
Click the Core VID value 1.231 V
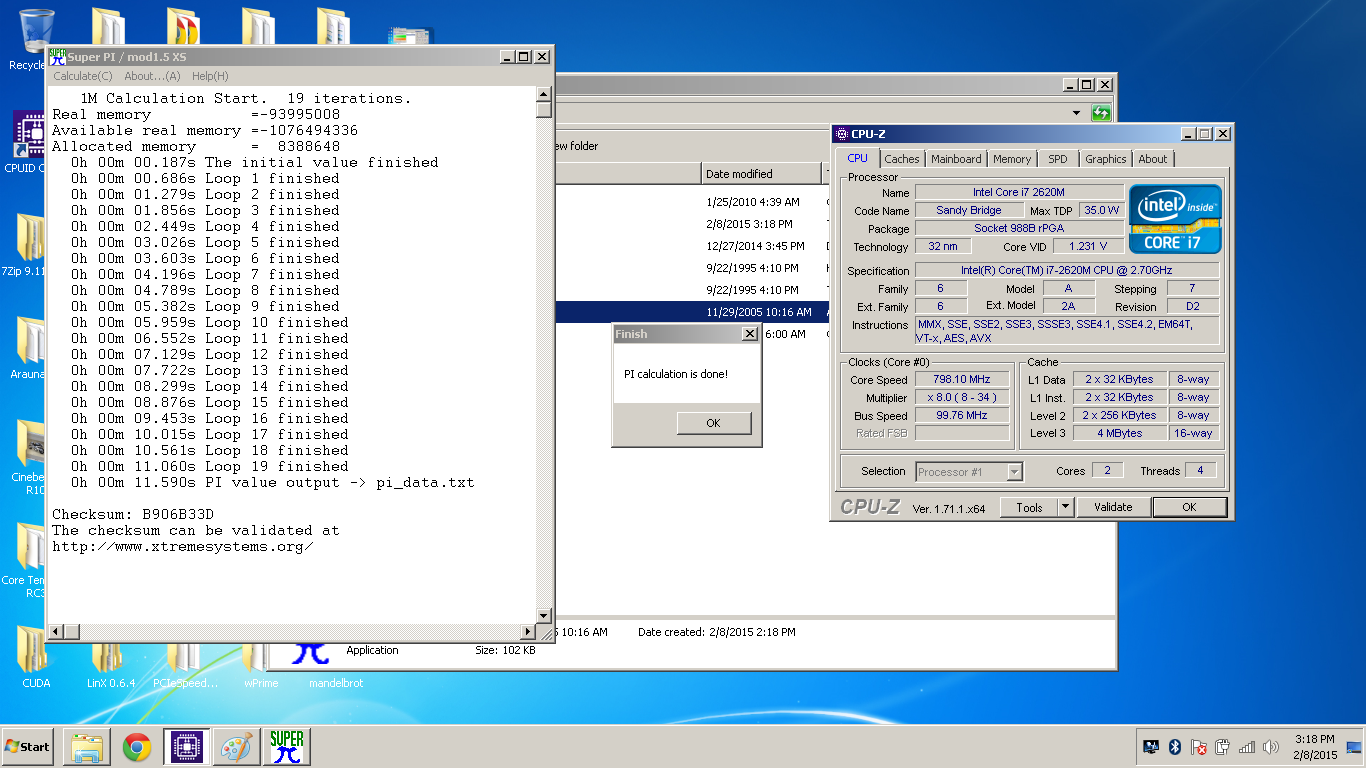pyautogui.click(x=1088, y=246)
